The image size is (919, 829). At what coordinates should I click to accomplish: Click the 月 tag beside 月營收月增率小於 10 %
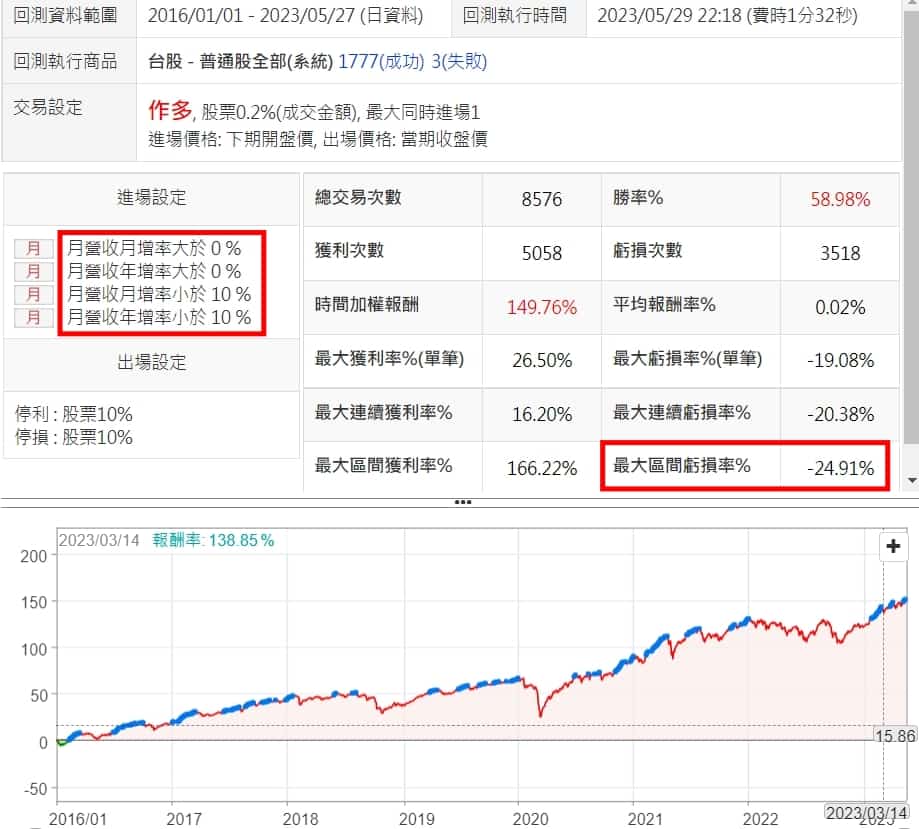click(x=33, y=294)
